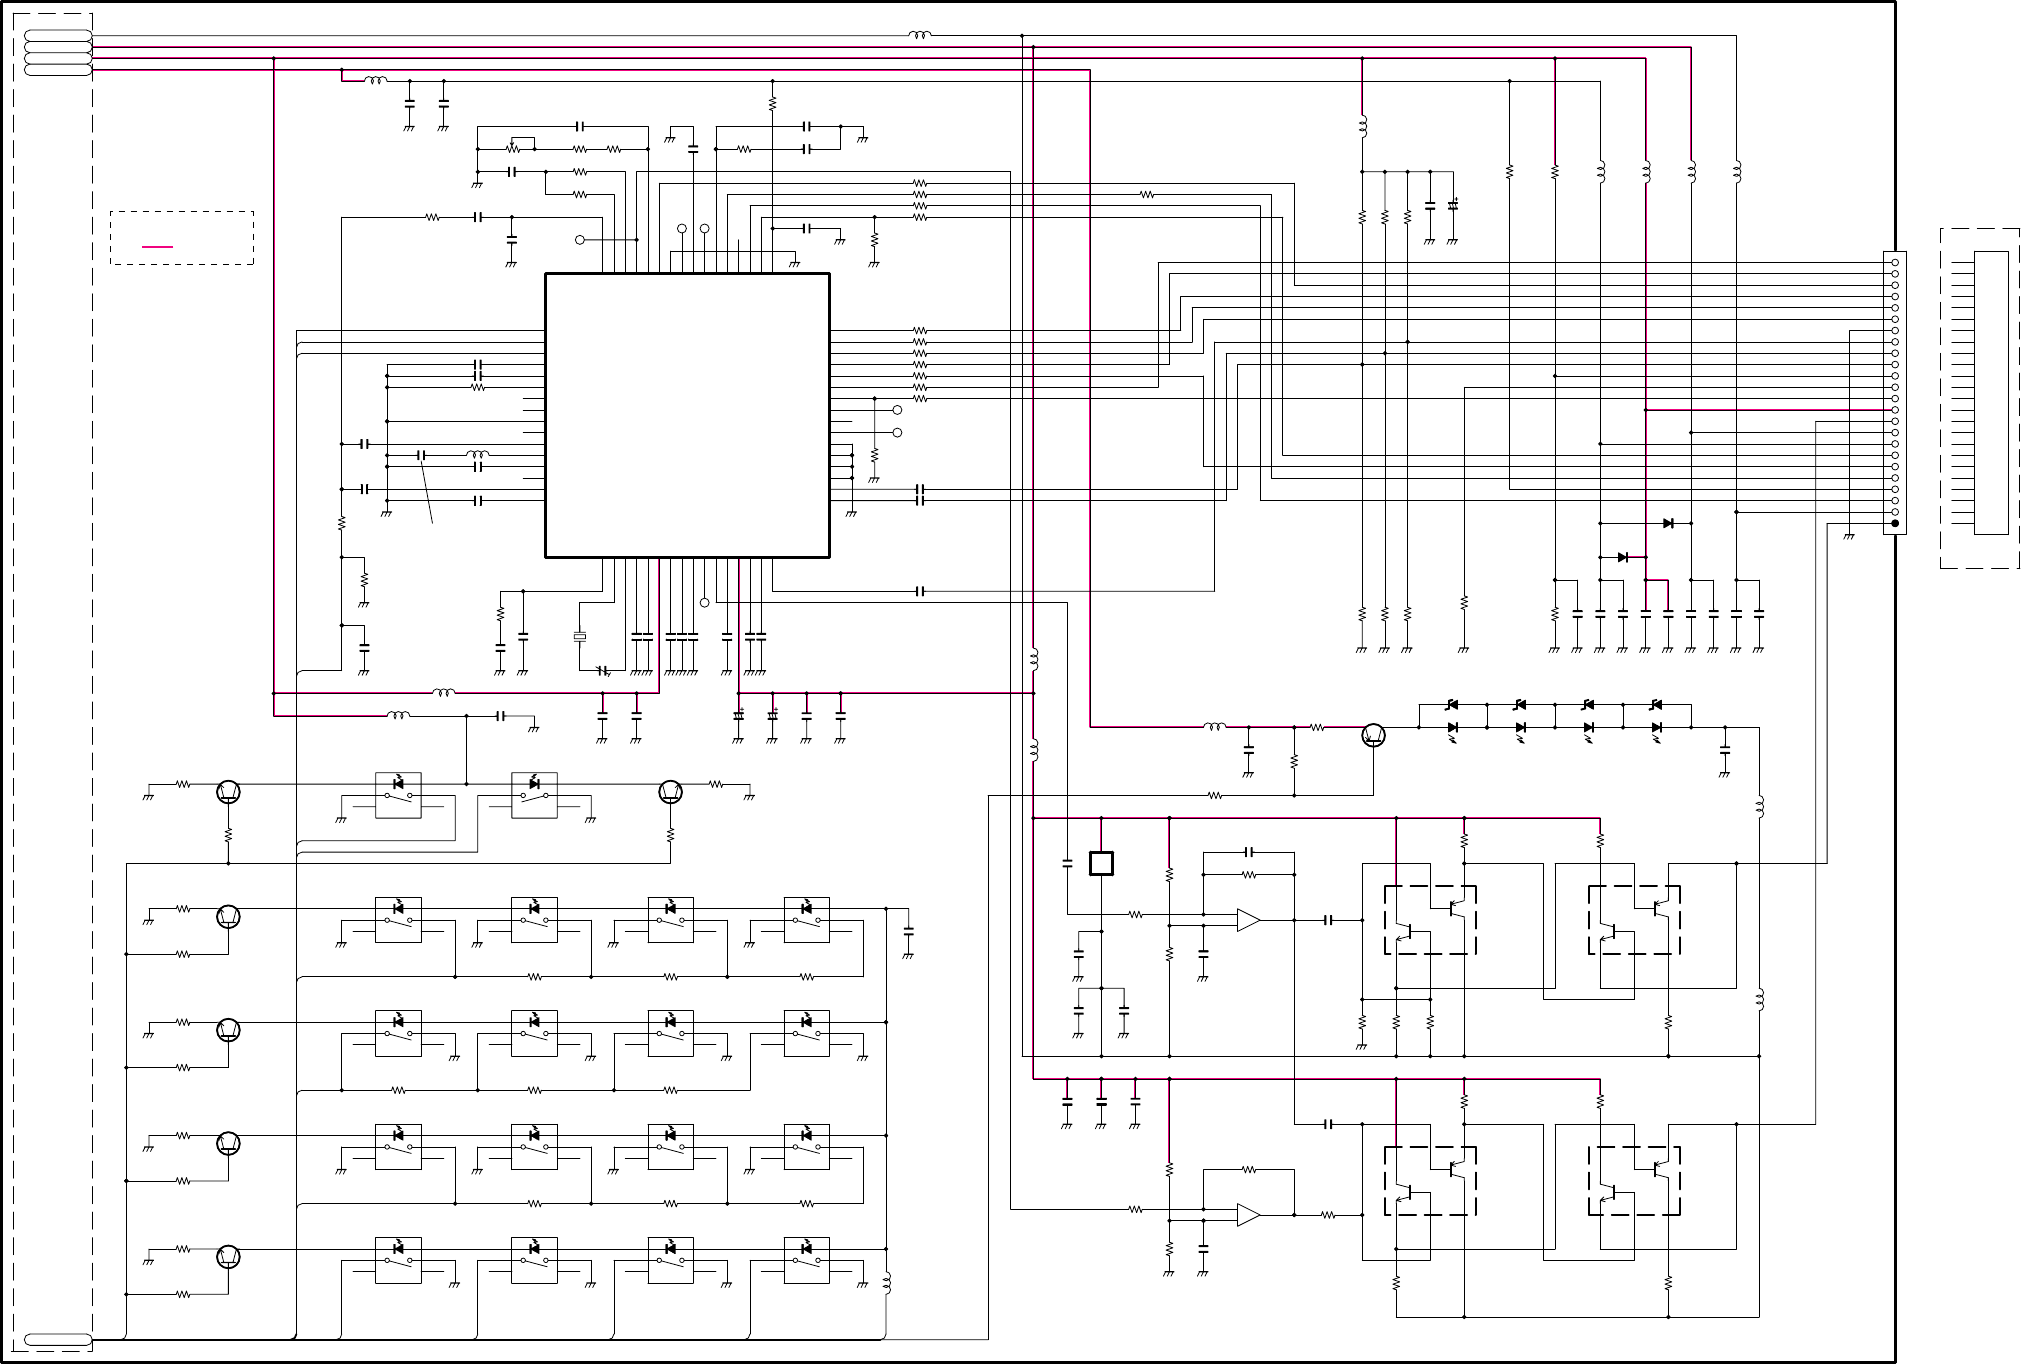The image size is (2021, 1364).
Task: Click bottom-right switch of the key matrix
Action: coord(806,1261)
